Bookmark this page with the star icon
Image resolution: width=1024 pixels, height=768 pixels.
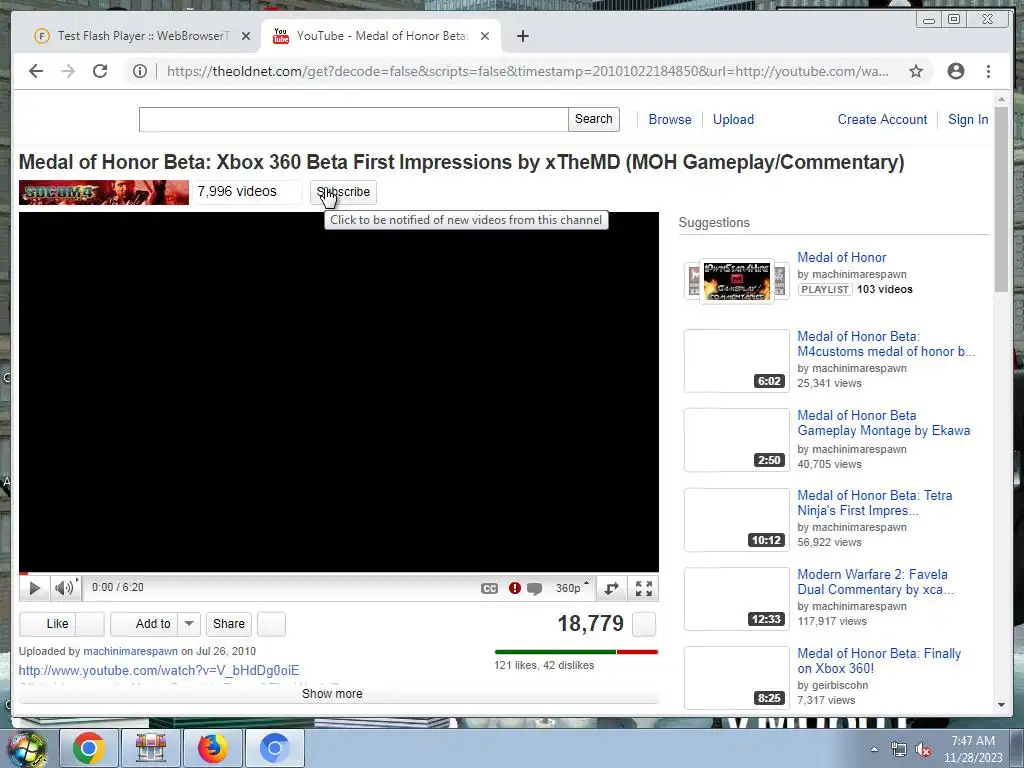(916, 71)
